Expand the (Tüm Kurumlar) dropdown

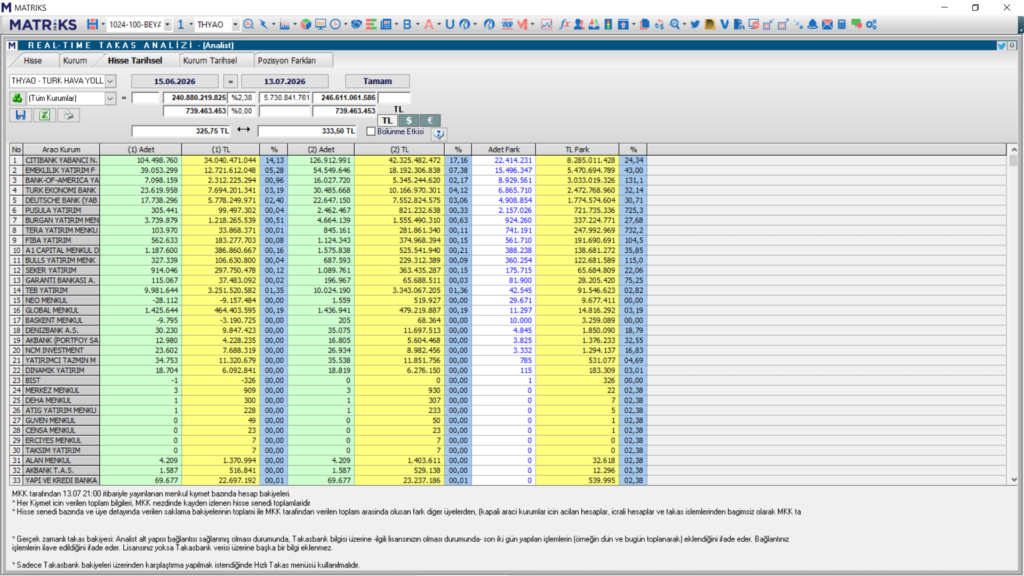tap(110, 98)
